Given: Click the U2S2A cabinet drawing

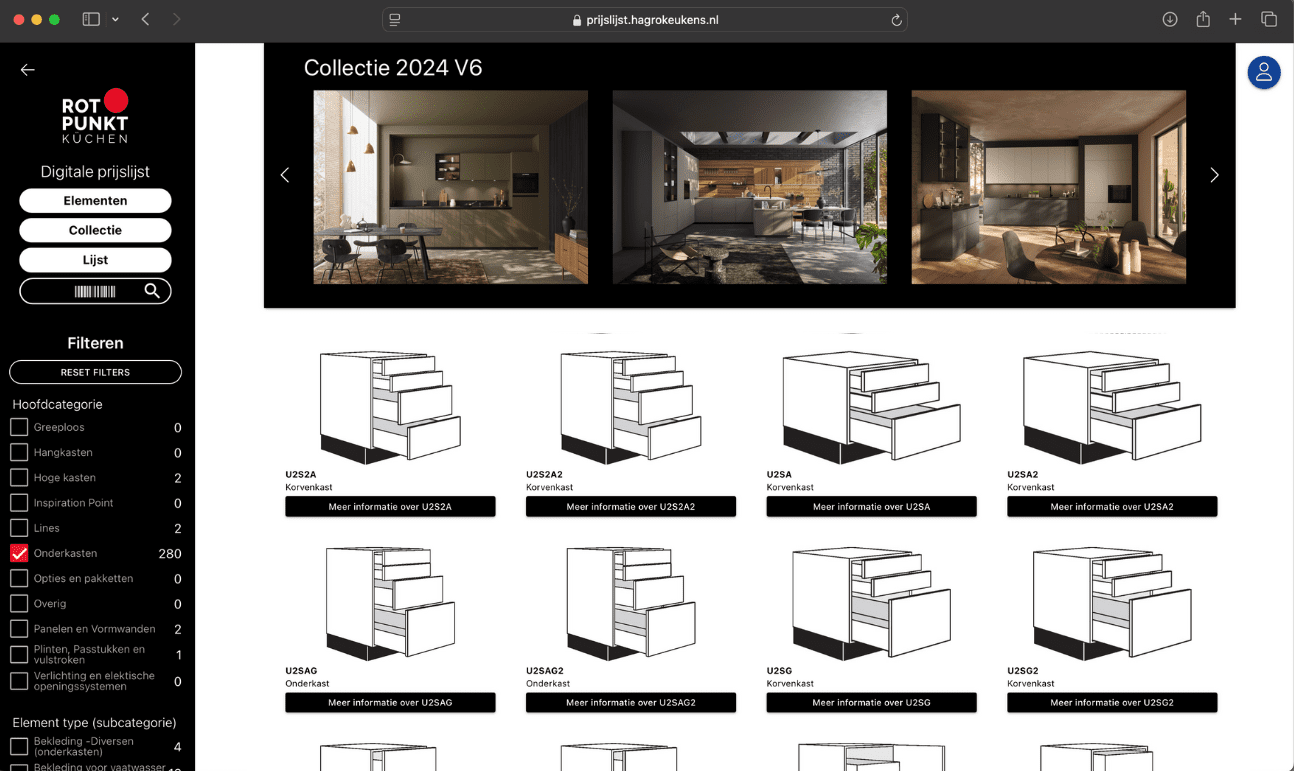Looking at the screenshot, I should (390, 407).
